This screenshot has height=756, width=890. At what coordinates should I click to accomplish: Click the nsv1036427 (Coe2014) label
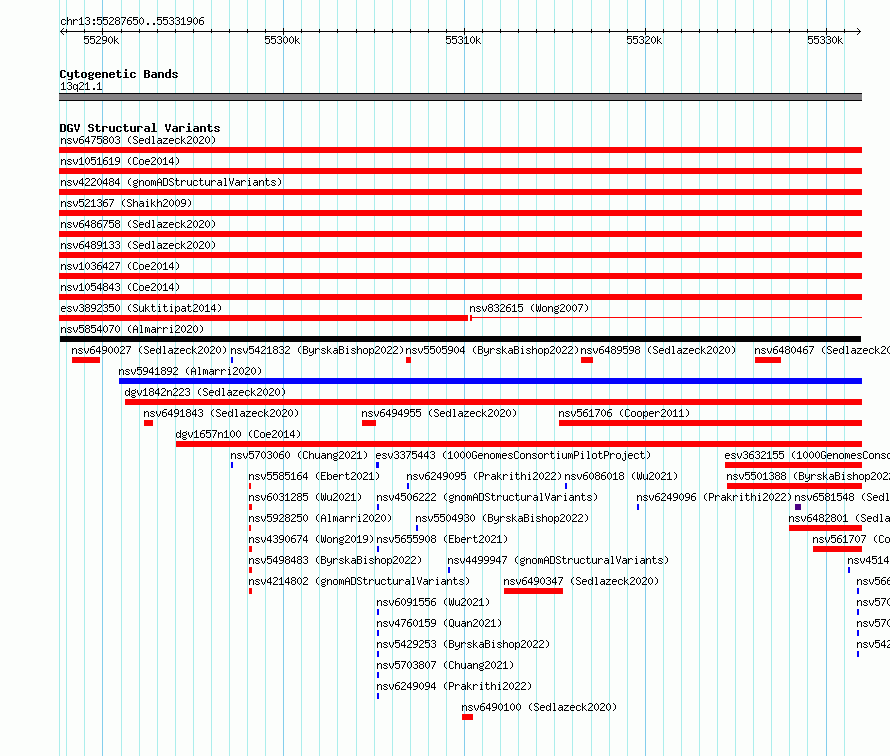120,266
